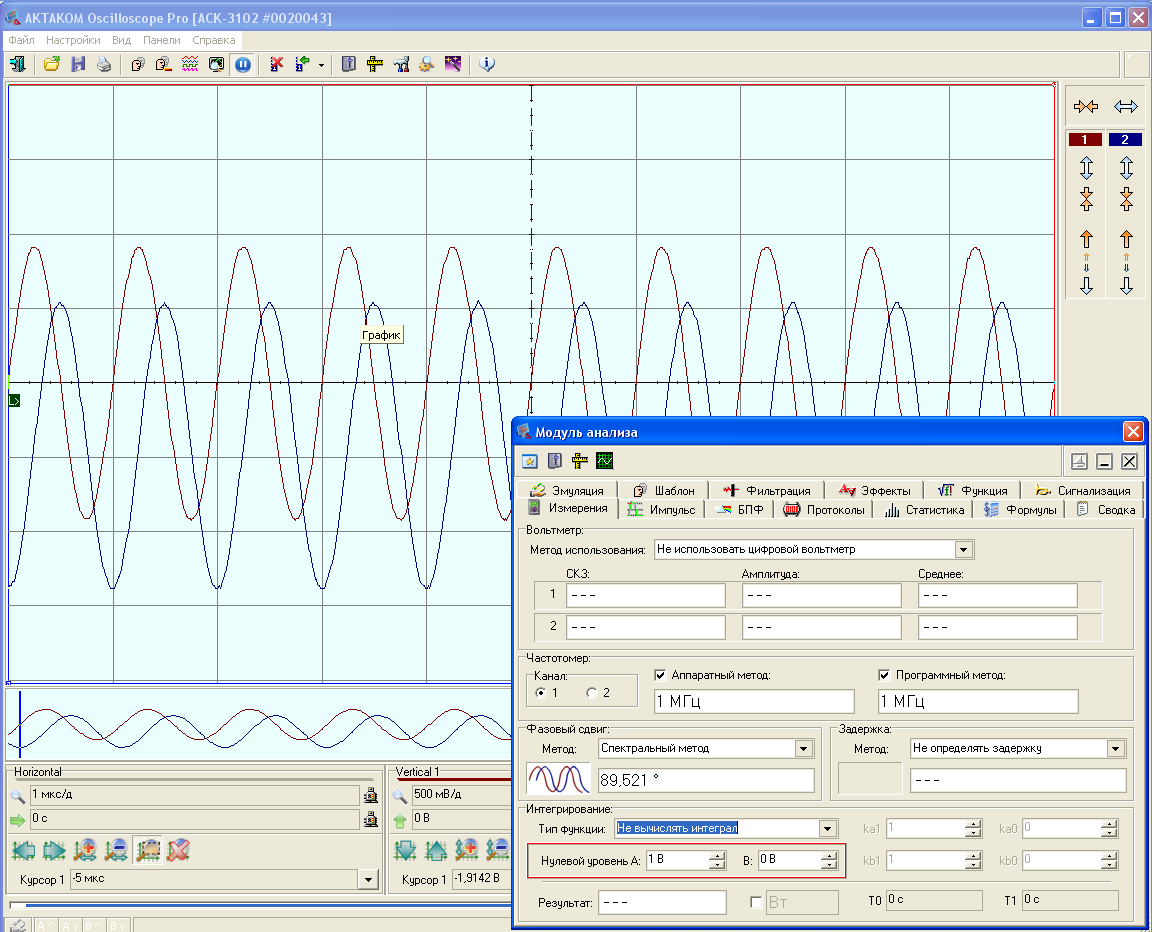Click the horizontal shift-left arrow icon

point(24,850)
